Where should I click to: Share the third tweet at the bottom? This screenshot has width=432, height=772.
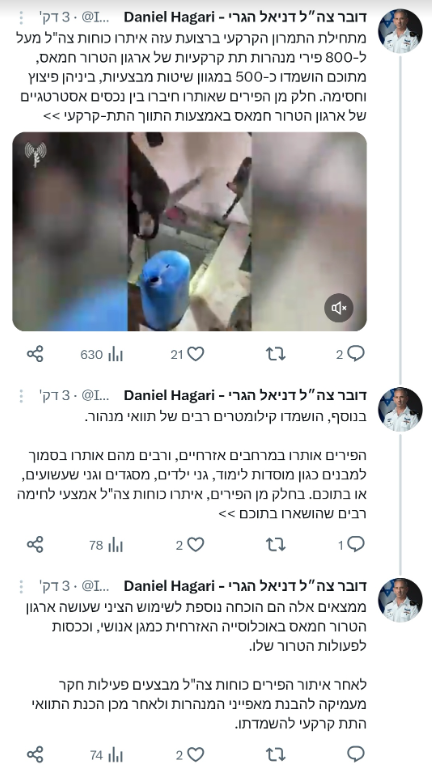coord(35,754)
